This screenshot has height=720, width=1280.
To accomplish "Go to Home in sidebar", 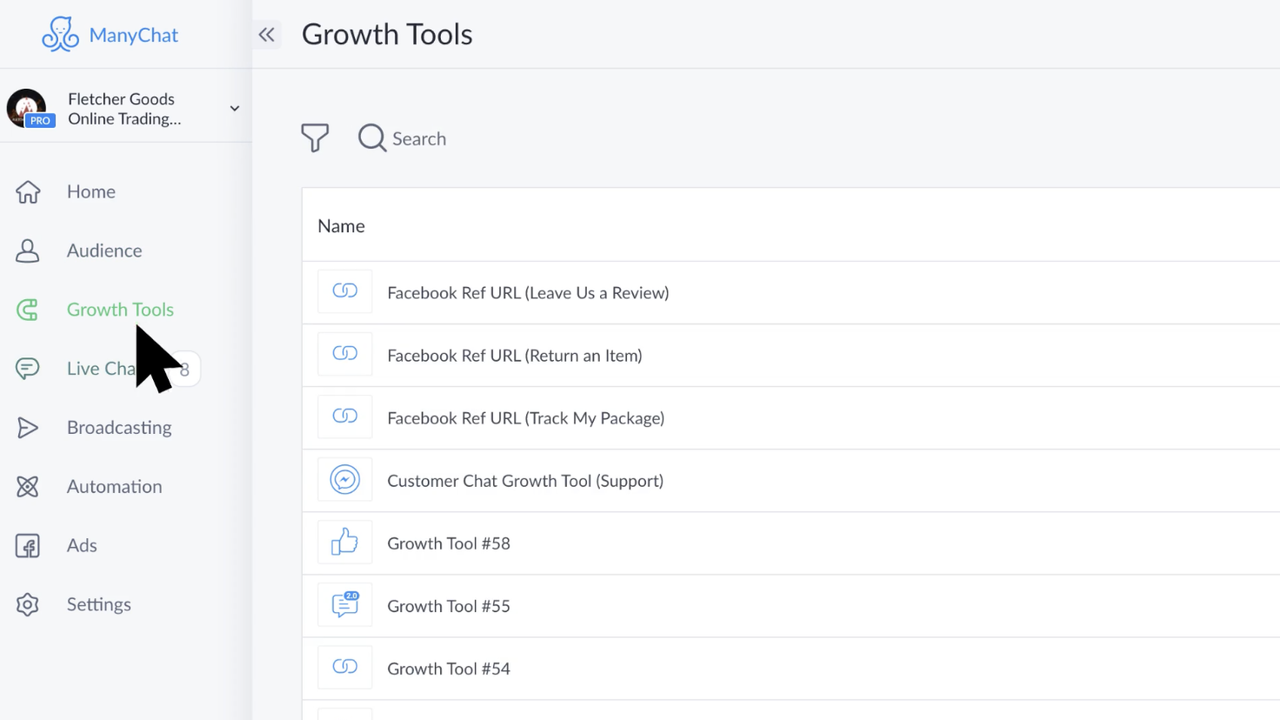I will (x=90, y=192).
